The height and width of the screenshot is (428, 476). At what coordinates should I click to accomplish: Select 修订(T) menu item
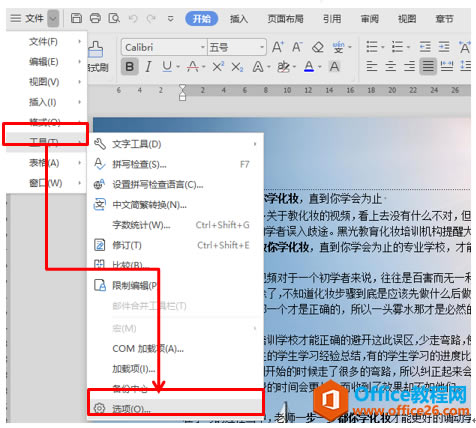click(x=175, y=245)
